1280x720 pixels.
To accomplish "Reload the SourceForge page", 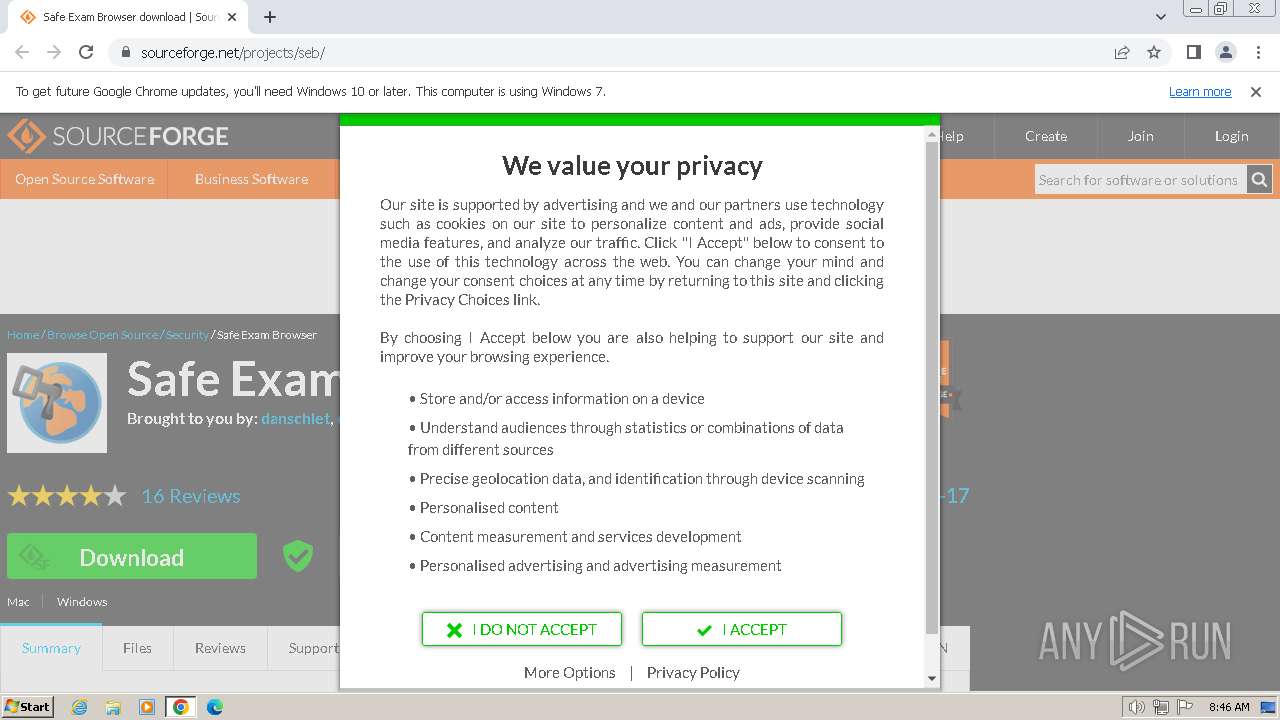I will click(x=86, y=52).
